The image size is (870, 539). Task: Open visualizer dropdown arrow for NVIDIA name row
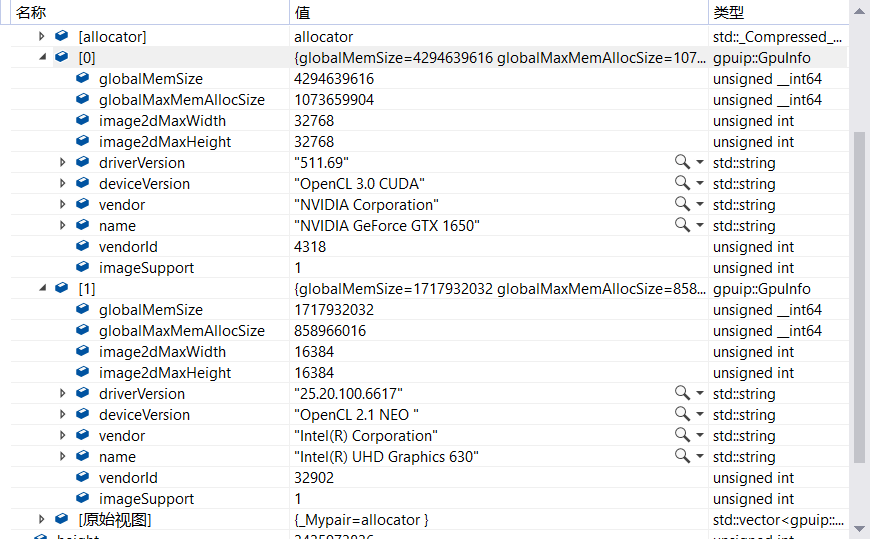[x=700, y=226]
